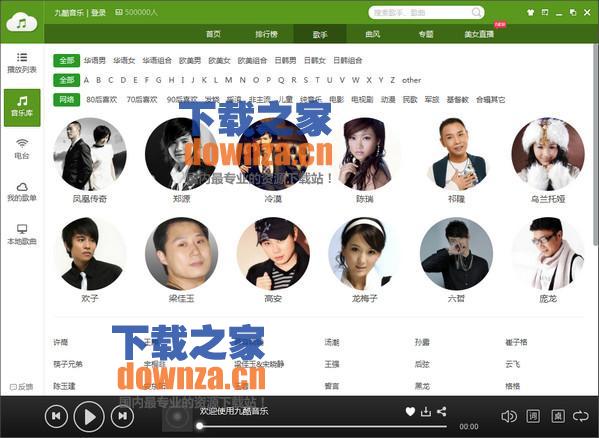This screenshot has height=438, width=599.
Task: Open the 电台 radio sidebar icon
Action: click(x=22, y=149)
